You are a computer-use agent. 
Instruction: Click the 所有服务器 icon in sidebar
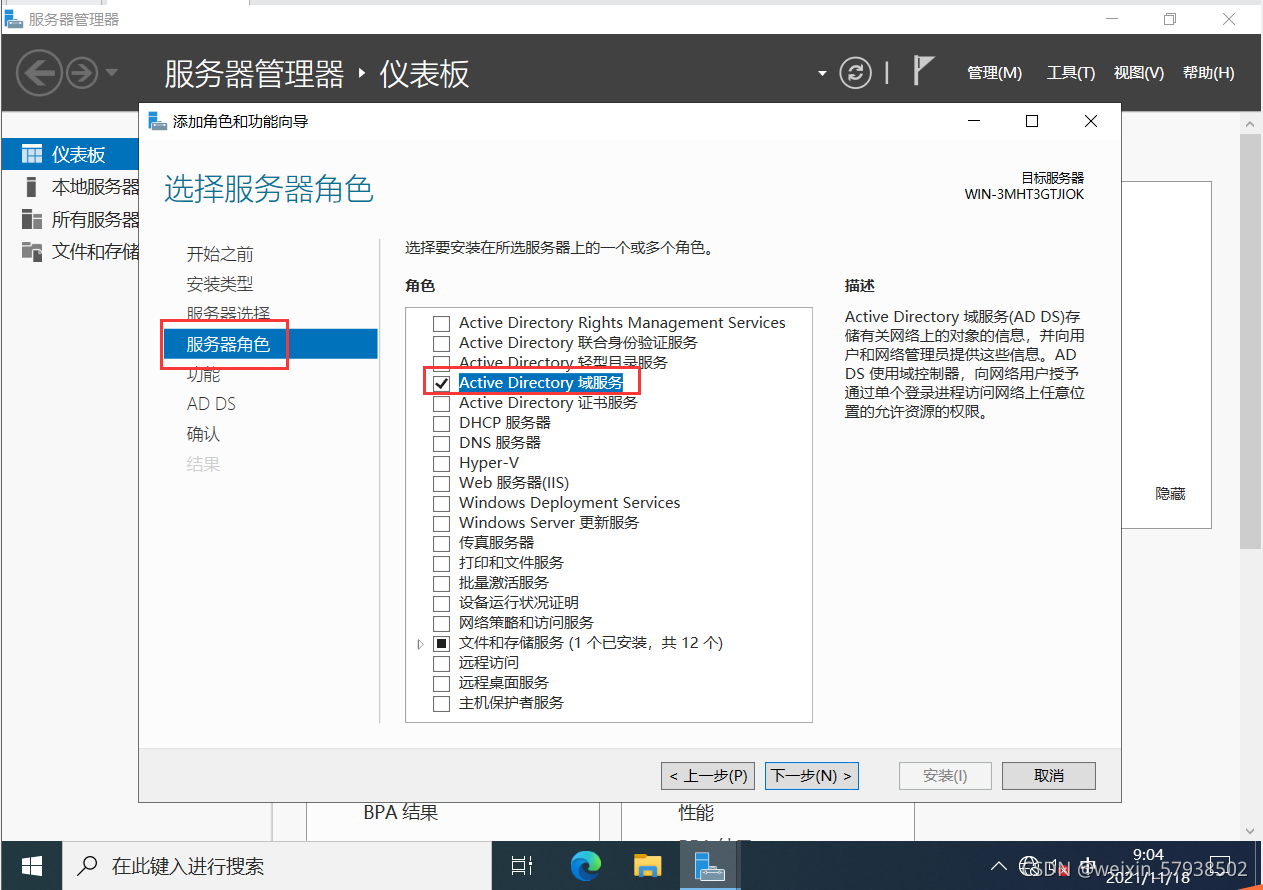(x=32, y=219)
